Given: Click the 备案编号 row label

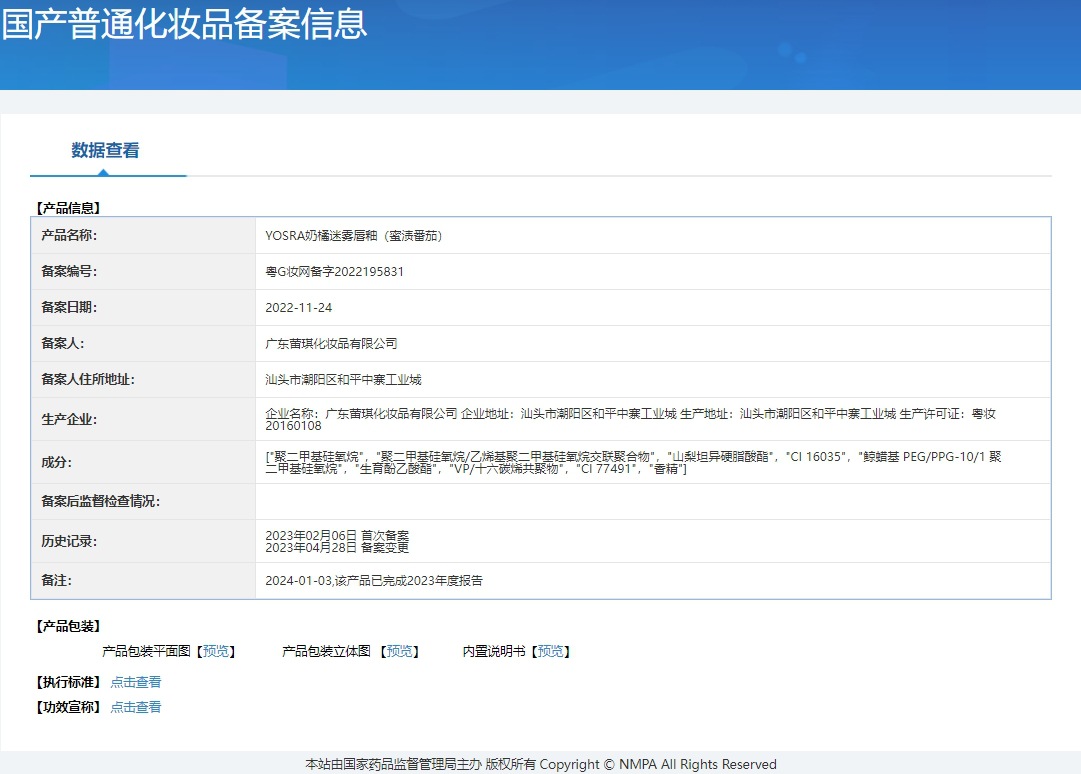Looking at the screenshot, I should pos(69,271).
